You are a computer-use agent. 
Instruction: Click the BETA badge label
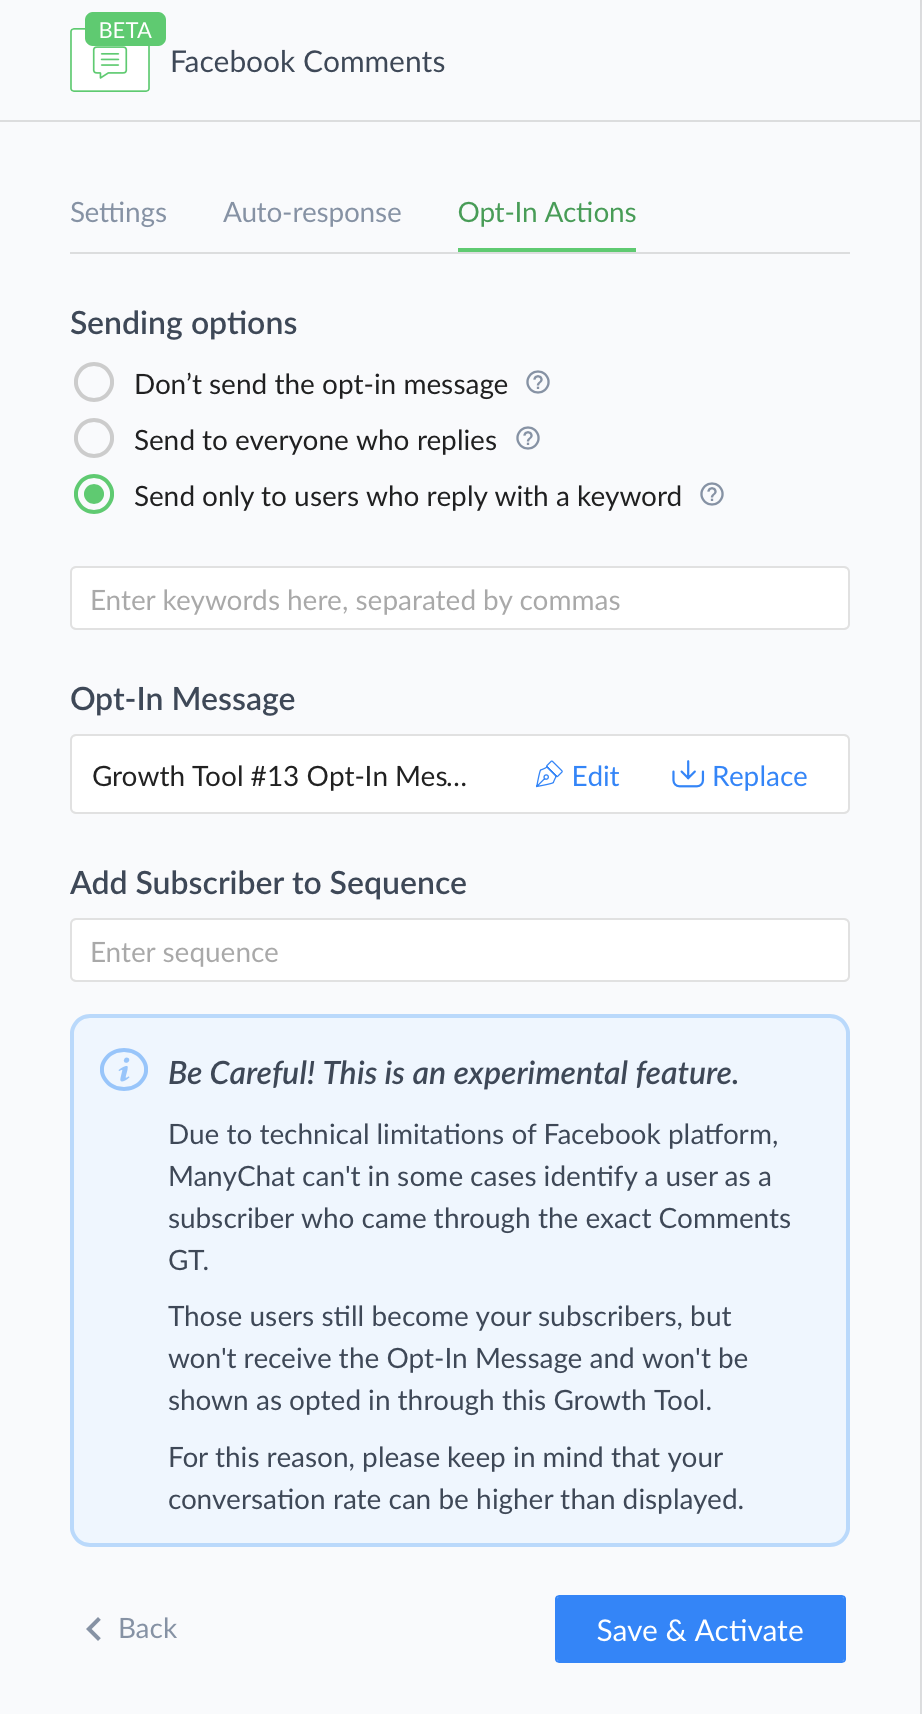[125, 30]
